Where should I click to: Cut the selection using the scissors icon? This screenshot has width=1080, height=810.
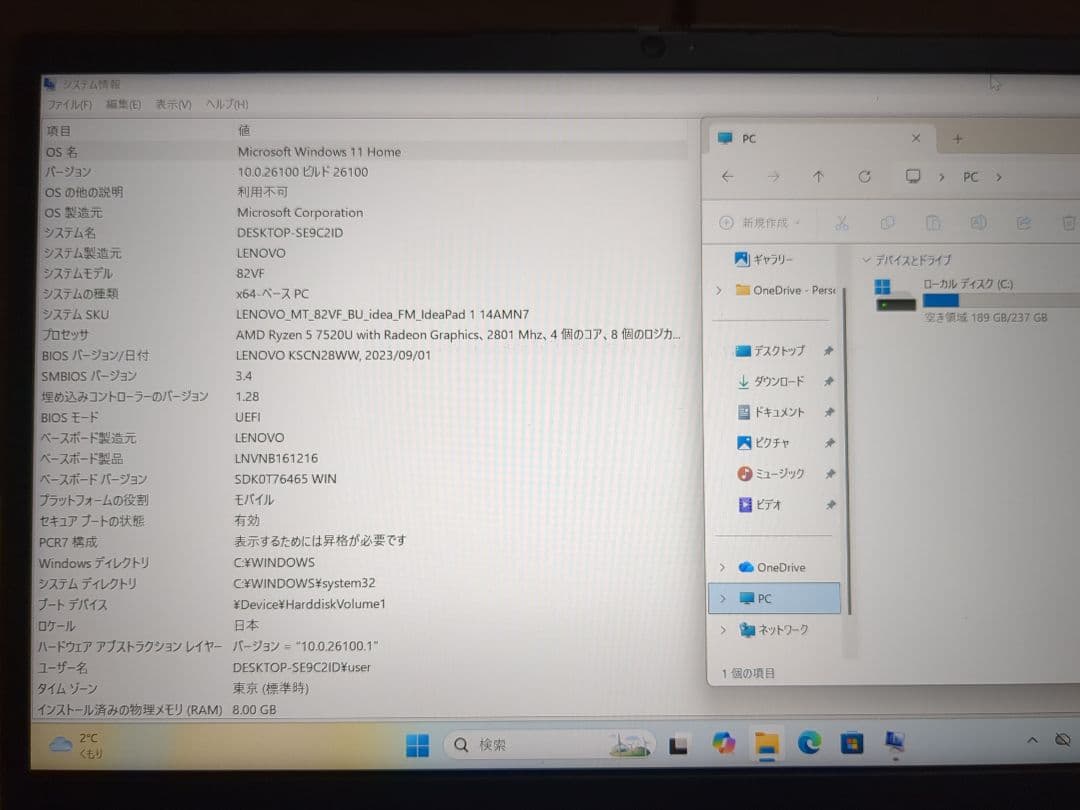click(x=843, y=222)
